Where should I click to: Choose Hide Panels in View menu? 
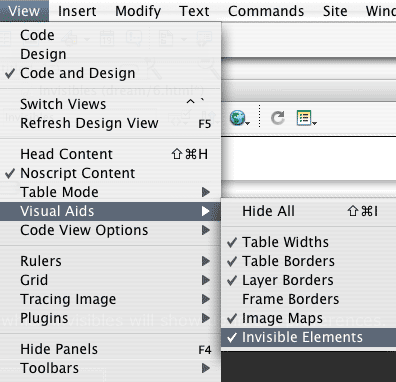(x=110, y=349)
